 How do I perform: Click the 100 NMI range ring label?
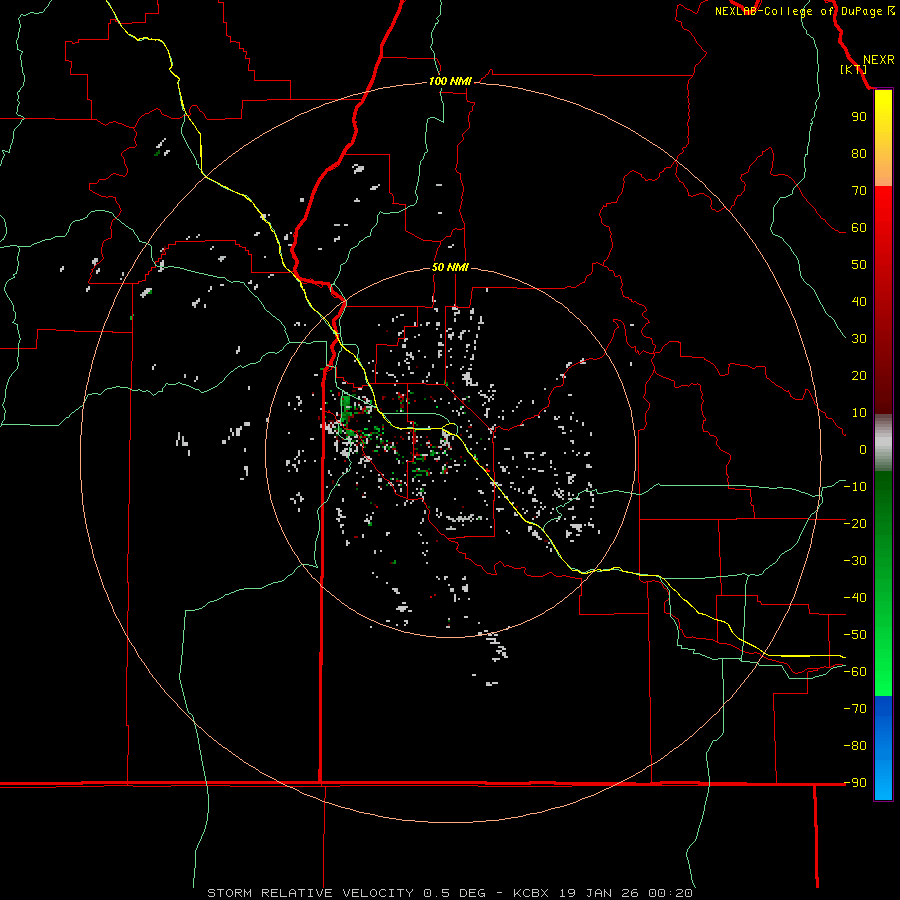click(x=450, y=81)
